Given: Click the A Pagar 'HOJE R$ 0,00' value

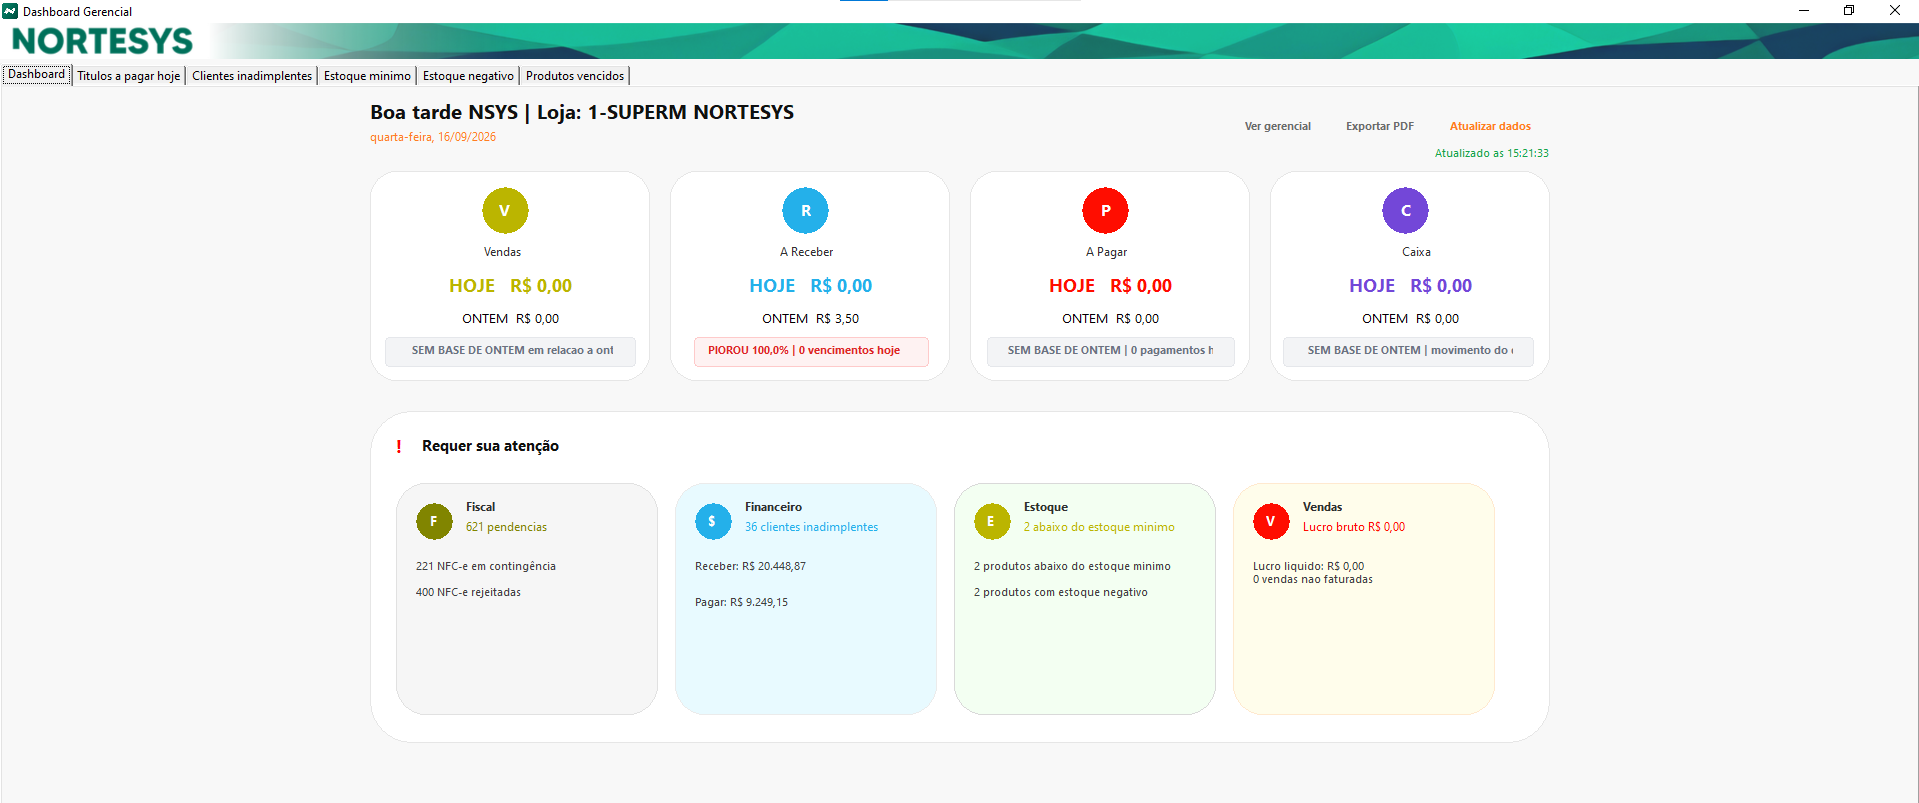Looking at the screenshot, I should click(1110, 286).
